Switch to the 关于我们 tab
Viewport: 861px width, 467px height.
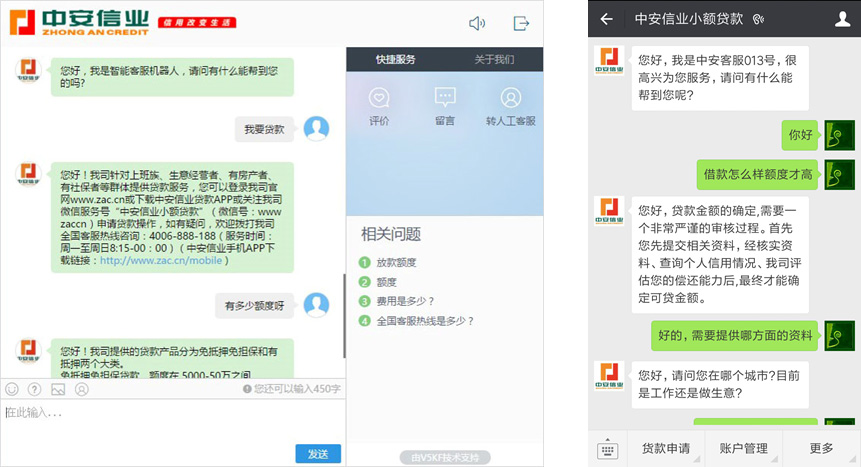(494, 59)
